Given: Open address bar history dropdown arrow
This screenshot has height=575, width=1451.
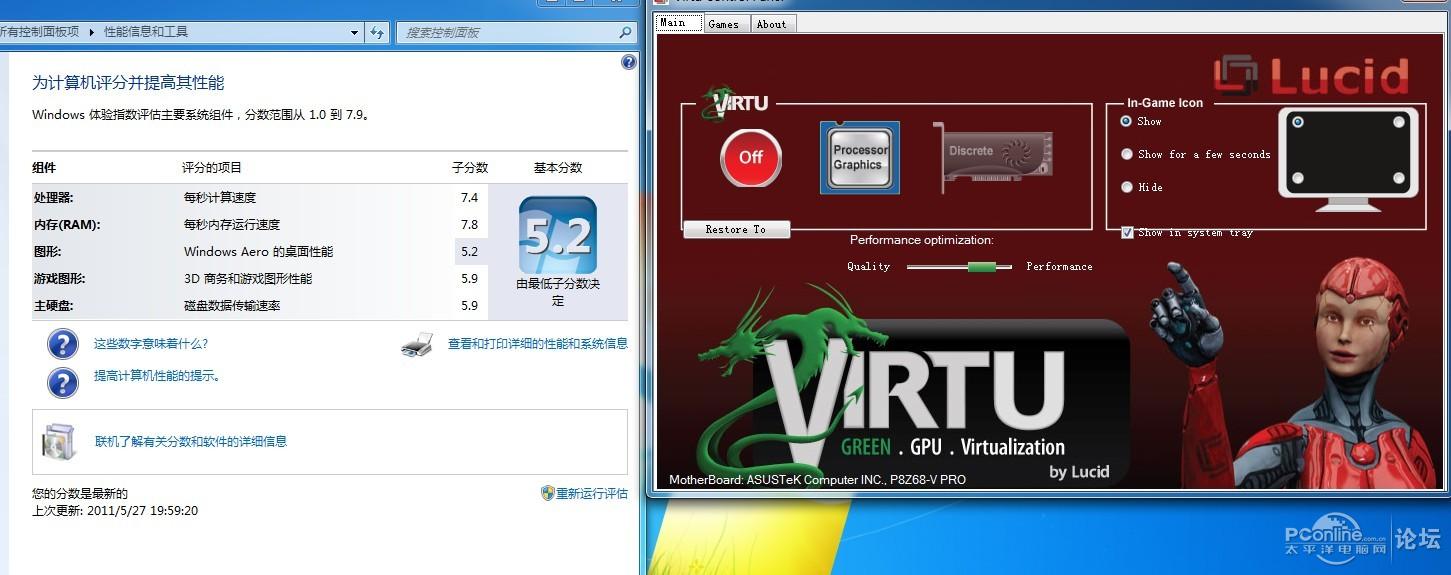Looking at the screenshot, I should [x=354, y=32].
